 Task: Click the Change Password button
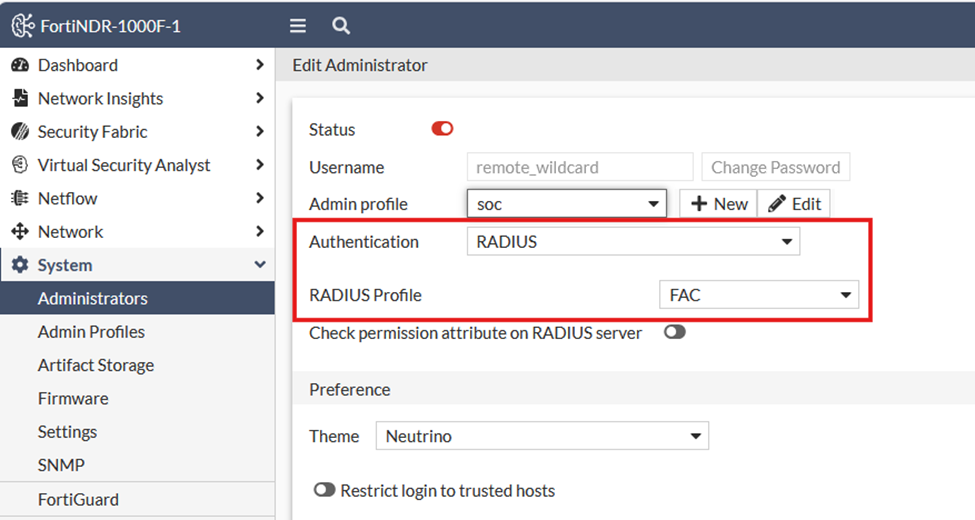point(775,167)
